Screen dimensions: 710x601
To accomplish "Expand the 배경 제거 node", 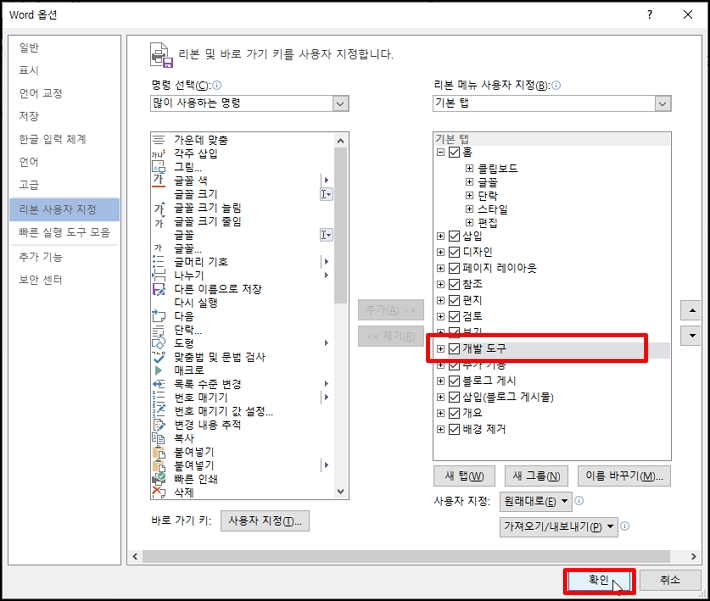I will [440, 429].
